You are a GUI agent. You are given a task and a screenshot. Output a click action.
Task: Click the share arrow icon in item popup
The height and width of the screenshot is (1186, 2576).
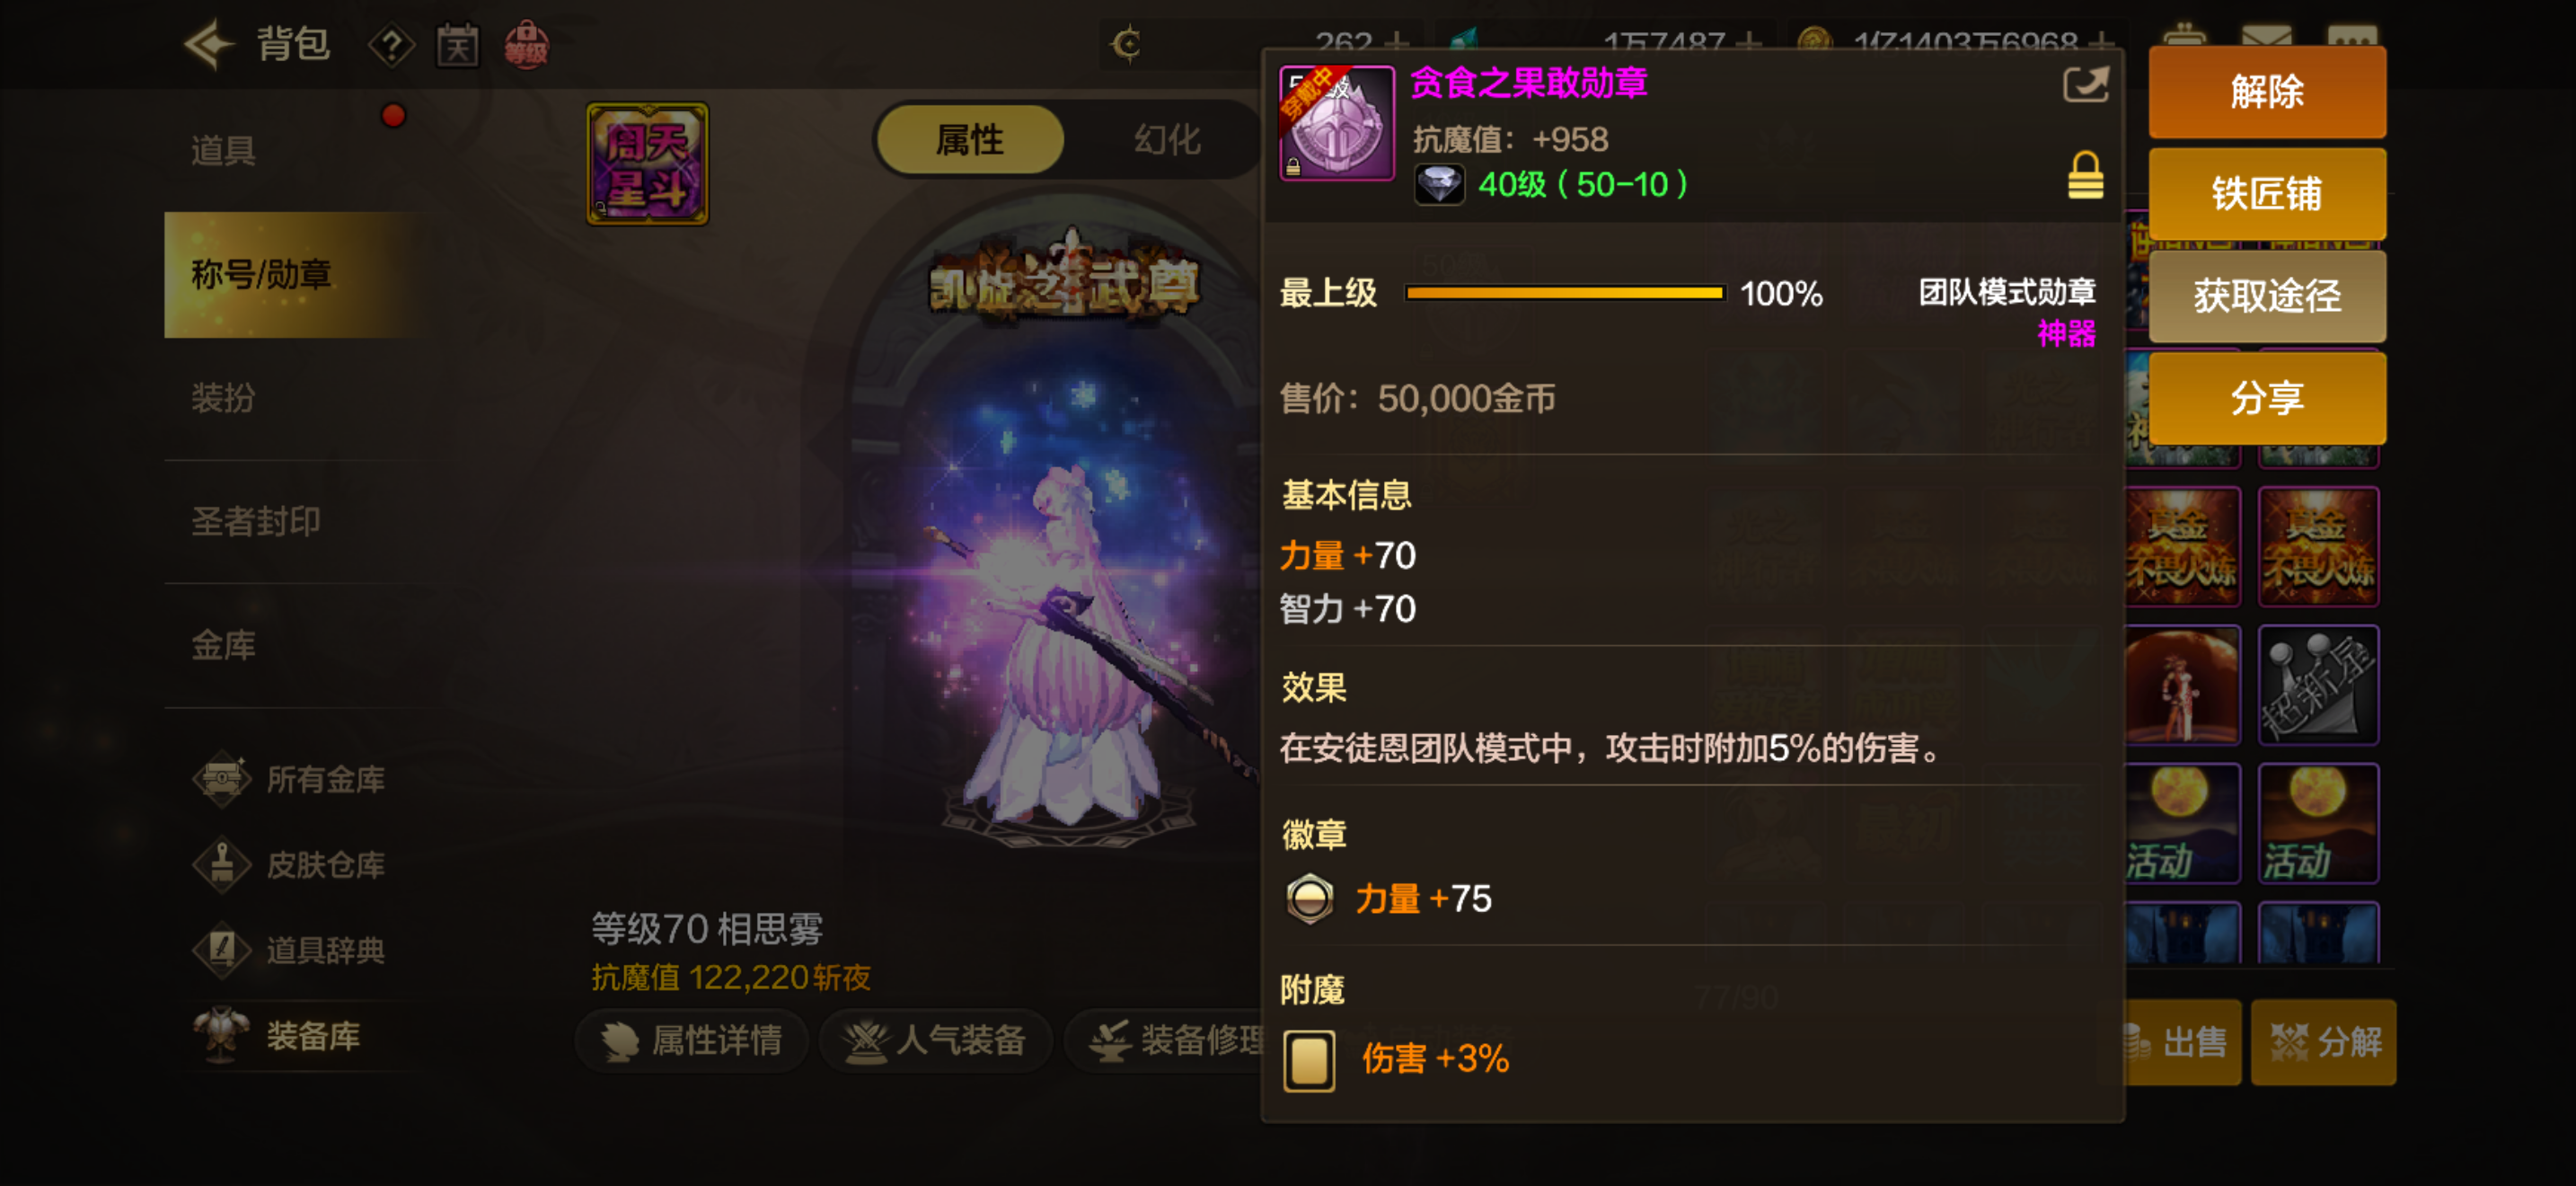coord(2086,85)
